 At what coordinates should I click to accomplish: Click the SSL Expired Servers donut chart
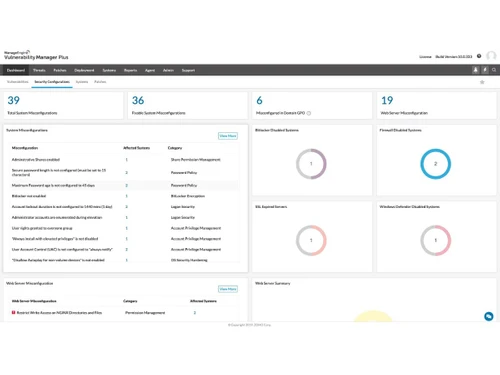click(x=311, y=240)
